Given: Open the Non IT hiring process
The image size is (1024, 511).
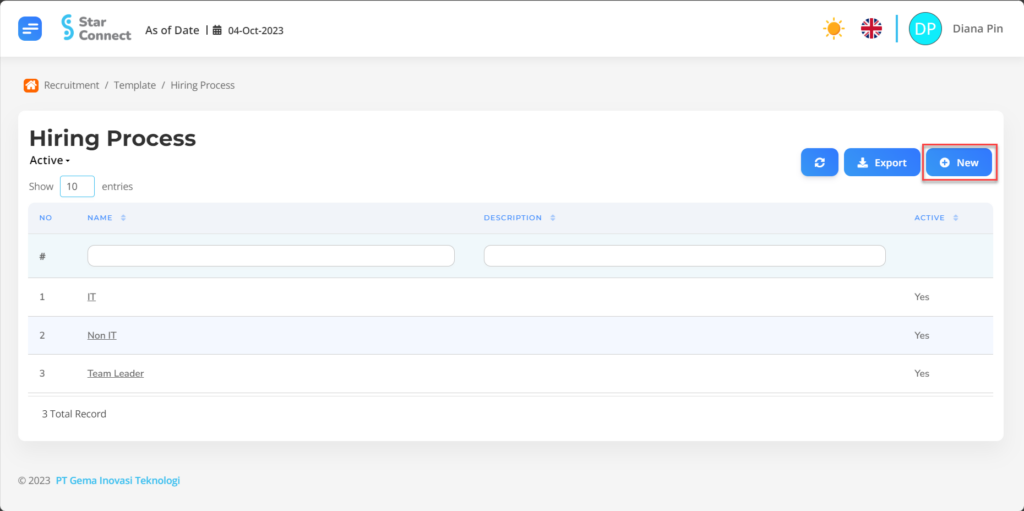Looking at the screenshot, I should click(102, 335).
